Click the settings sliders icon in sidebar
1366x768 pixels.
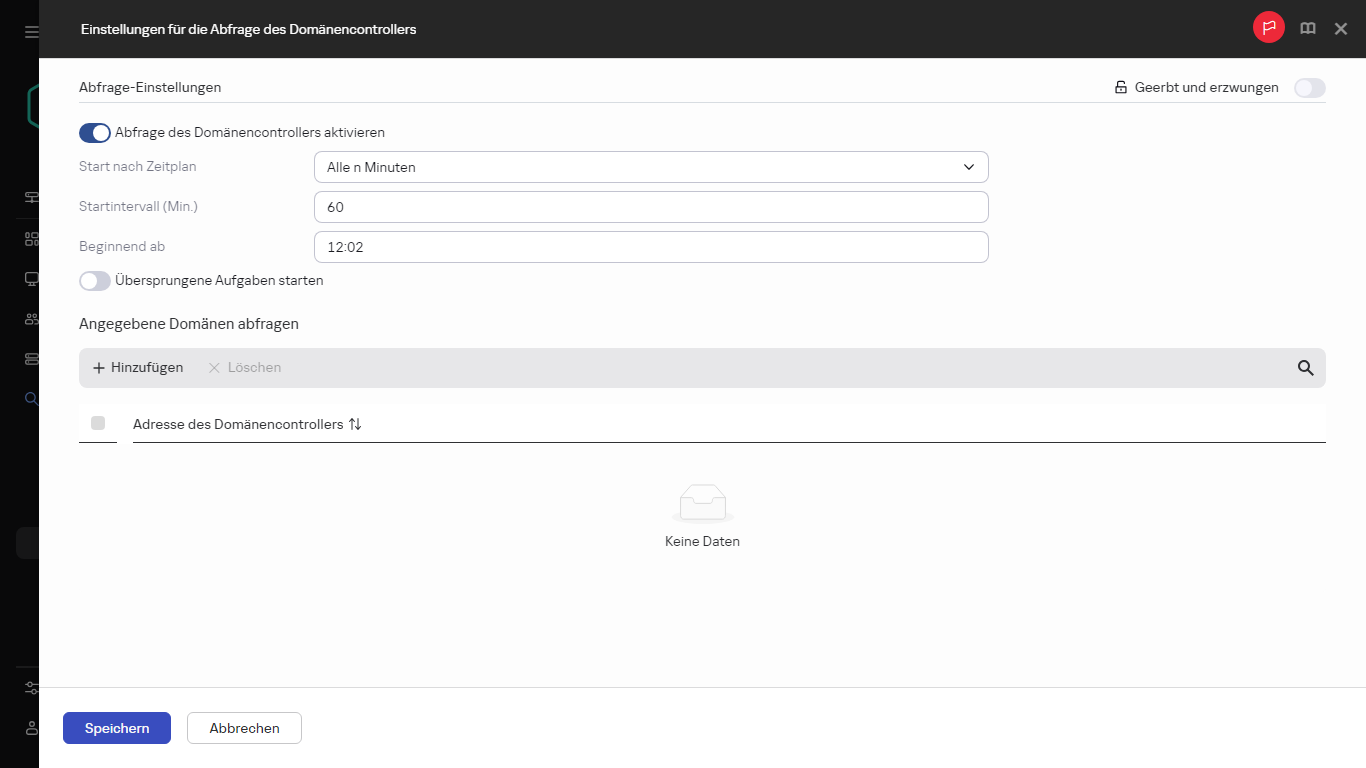click(31, 688)
